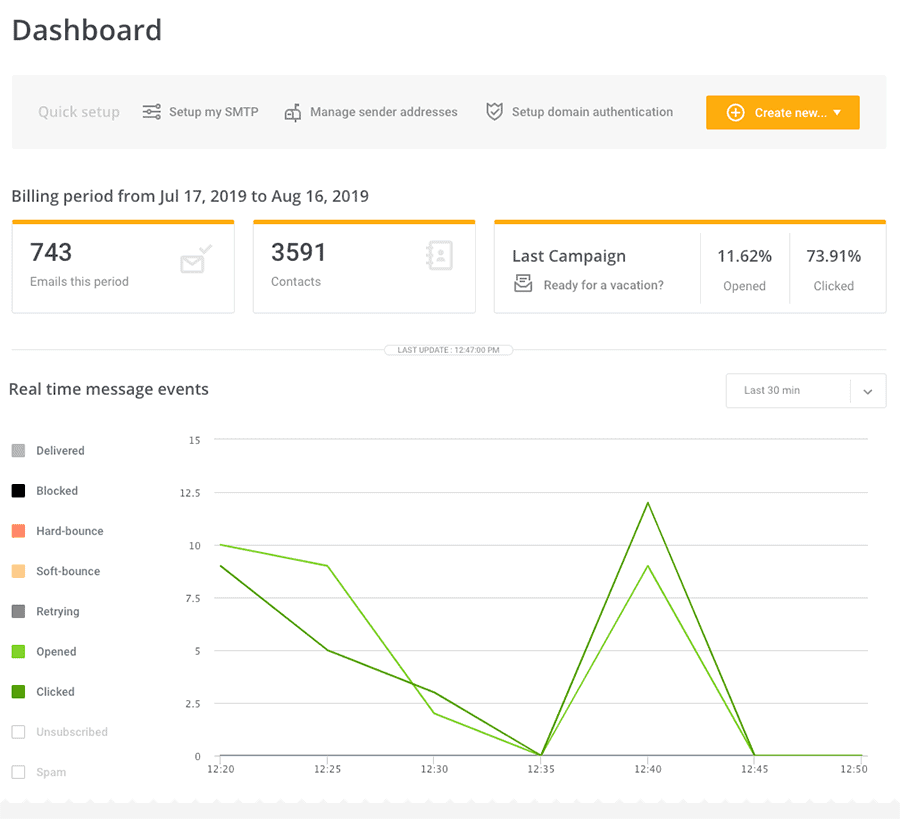This screenshot has width=900, height=819.
Task: Hide the Opened series in legend
Action: tap(18, 652)
